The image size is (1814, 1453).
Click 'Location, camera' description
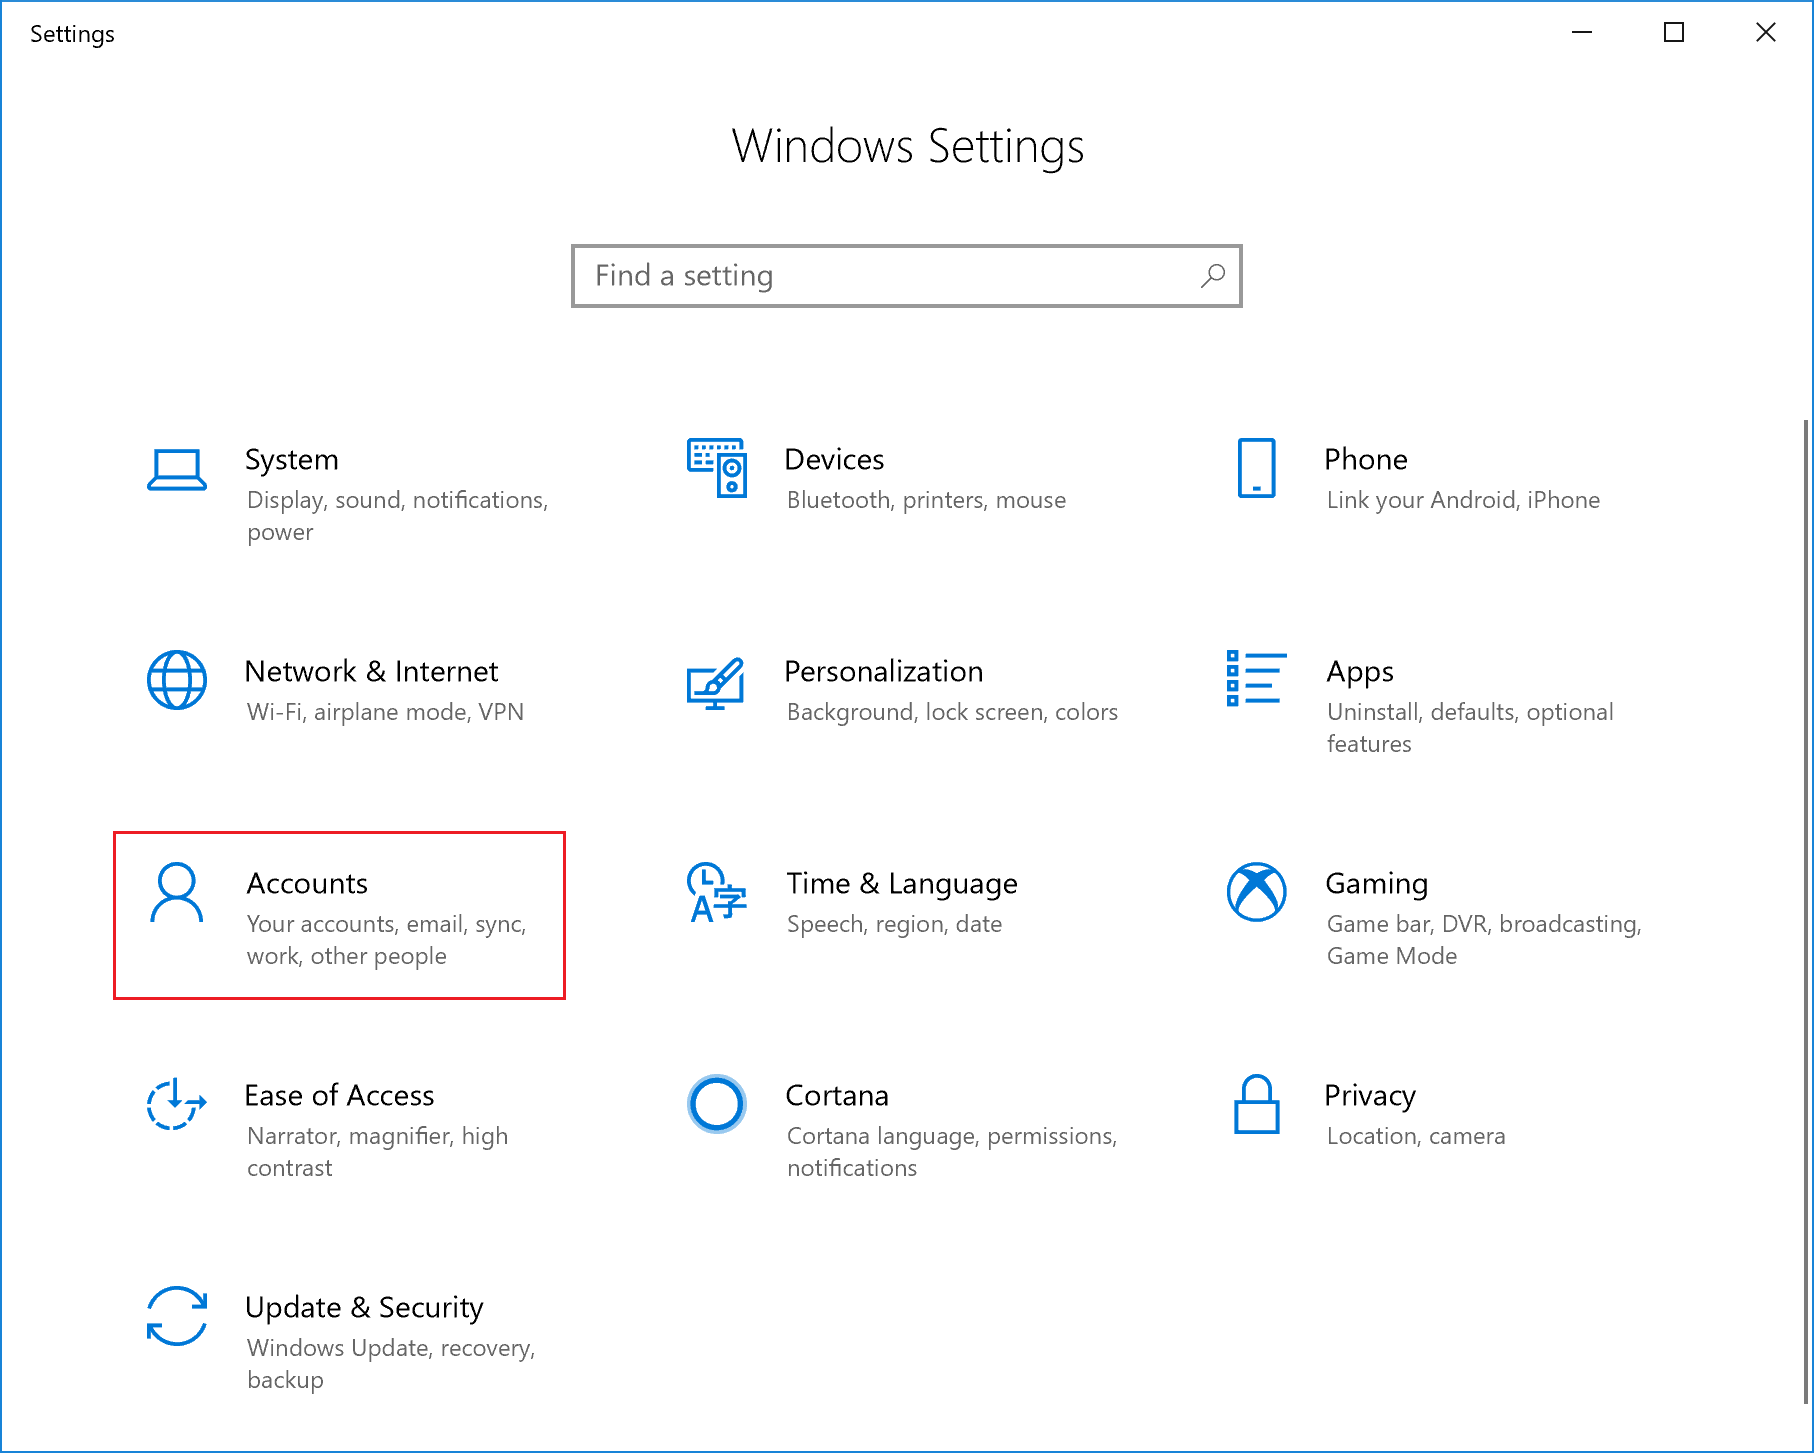pyautogui.click(x=1416, y=1136)
